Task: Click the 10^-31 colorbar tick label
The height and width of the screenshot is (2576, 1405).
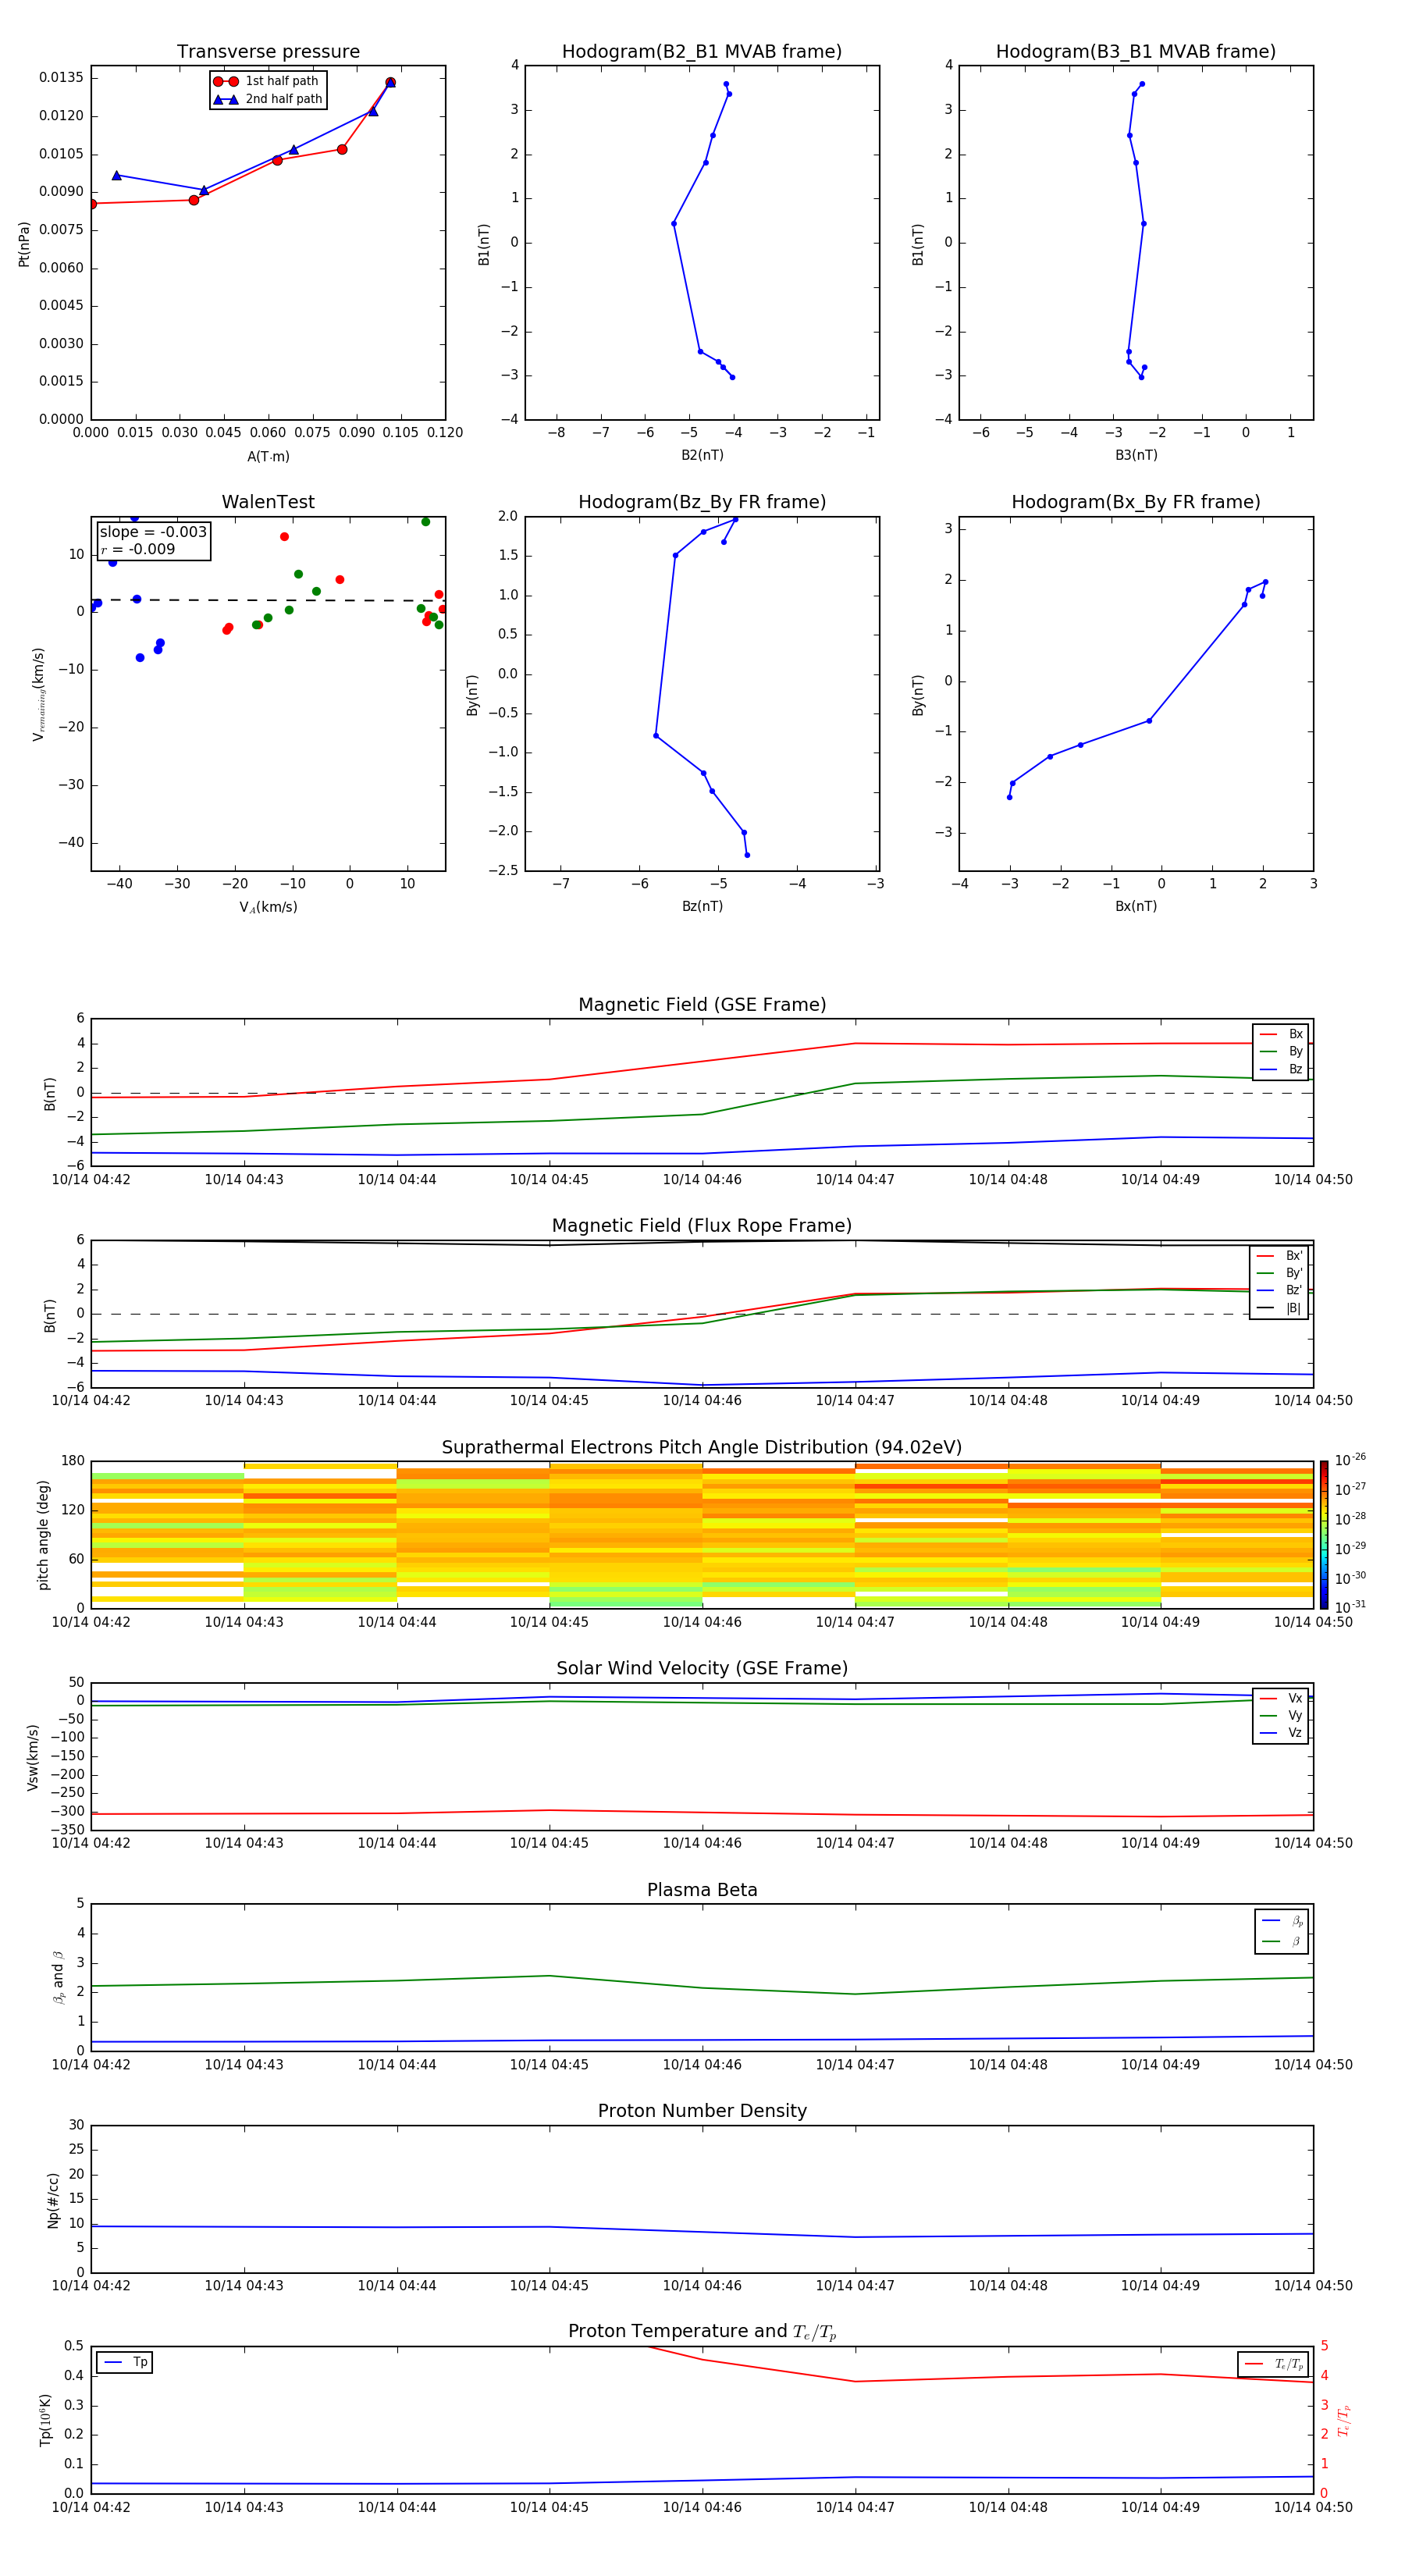Action: coord(1349,1607)
